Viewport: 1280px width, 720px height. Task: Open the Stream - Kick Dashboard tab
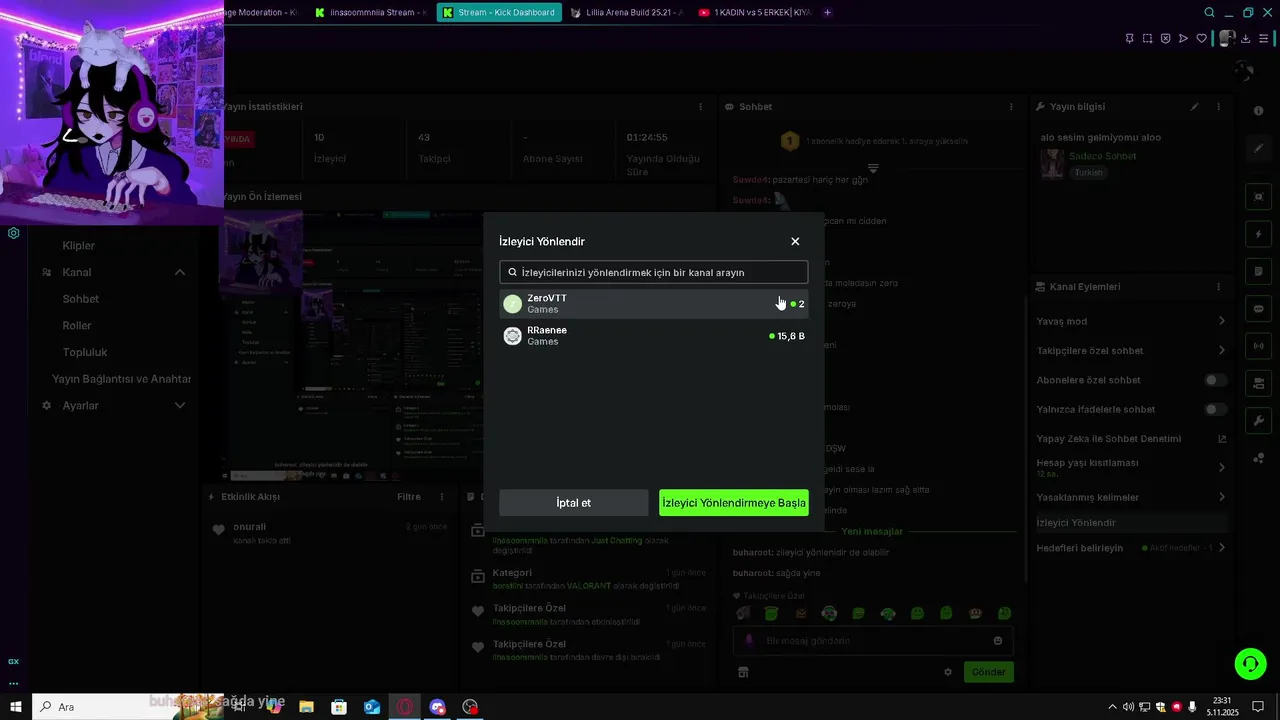click(x=499, y=12)
